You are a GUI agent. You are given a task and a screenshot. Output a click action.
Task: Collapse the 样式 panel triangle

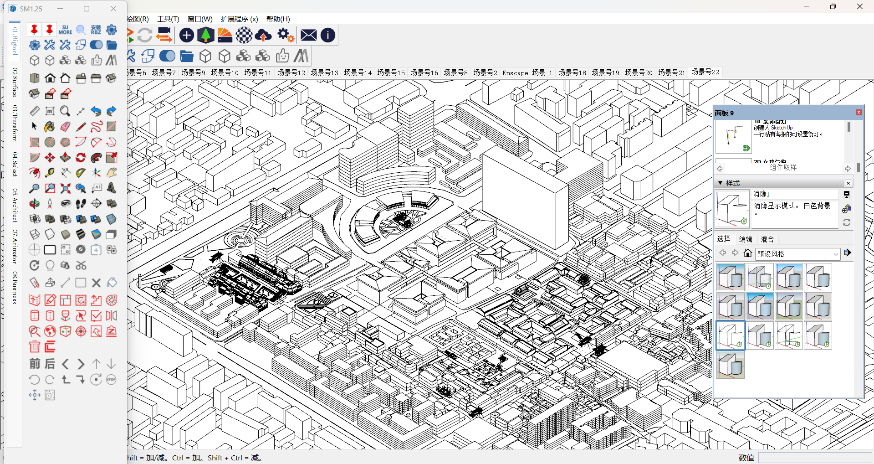pos(720,182)
